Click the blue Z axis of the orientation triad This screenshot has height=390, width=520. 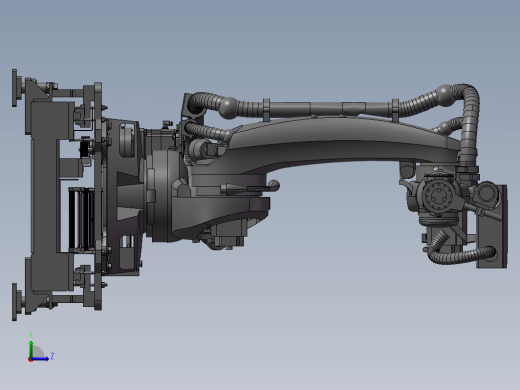pos(40,359)
